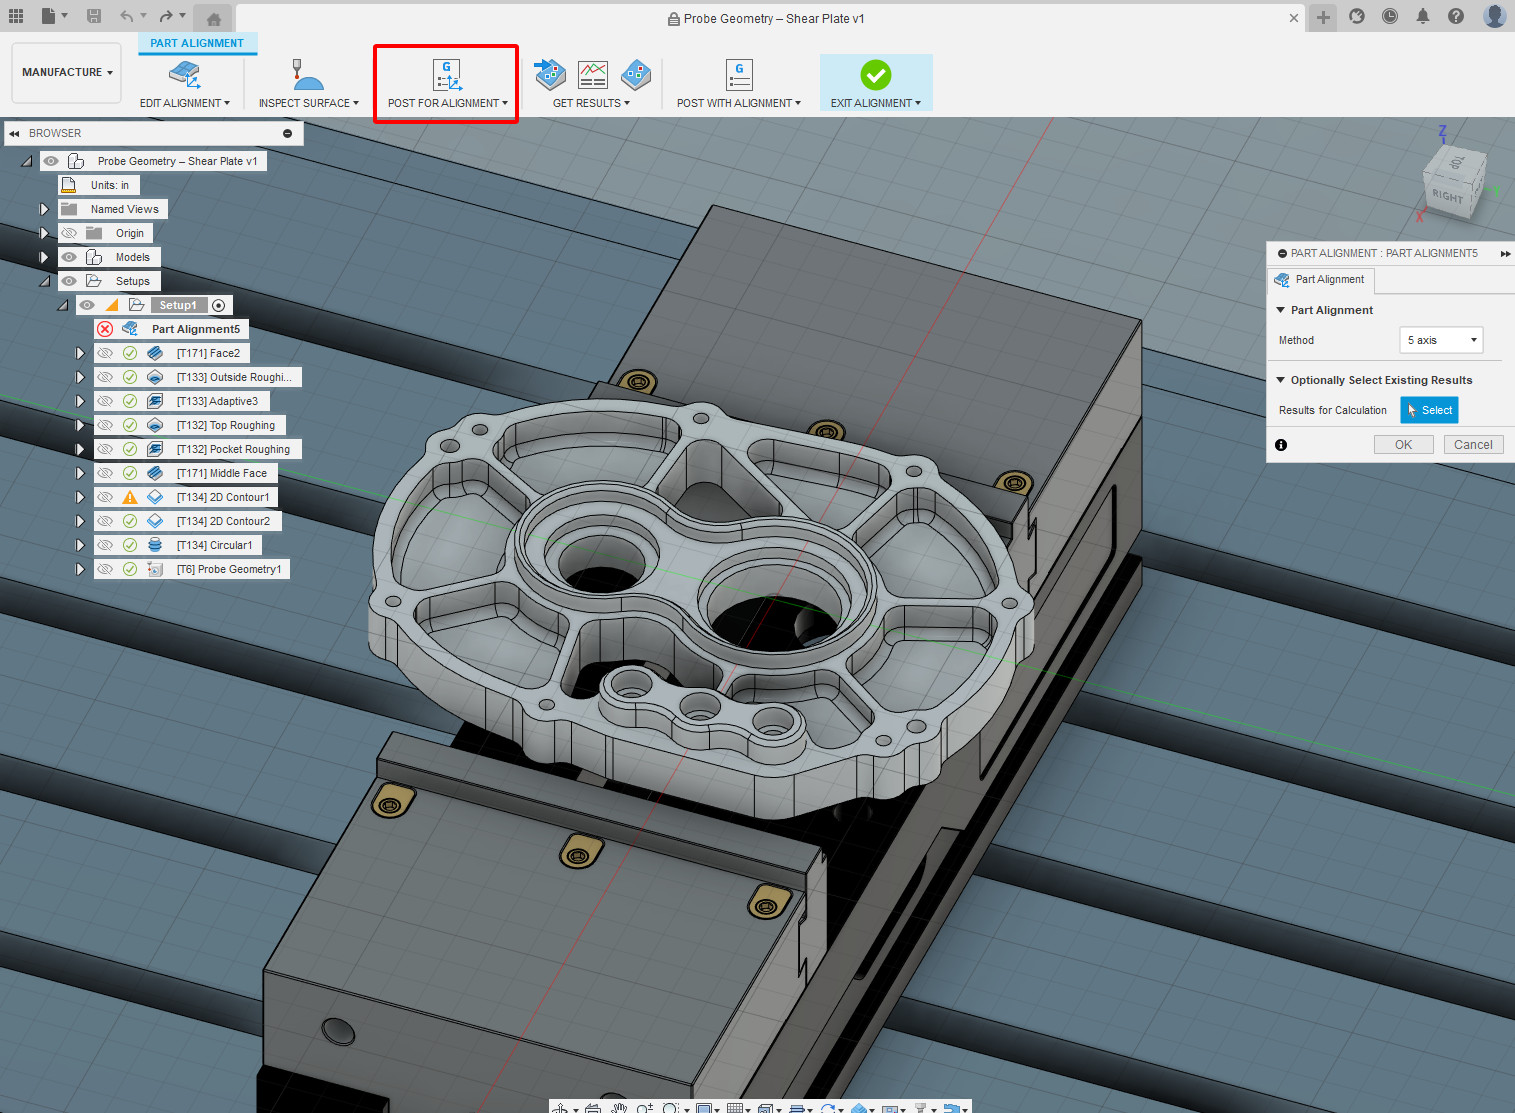Select the PART ALIGNMENT ribbon tab
The image size is (1515, 1113).
coord(197,43)
